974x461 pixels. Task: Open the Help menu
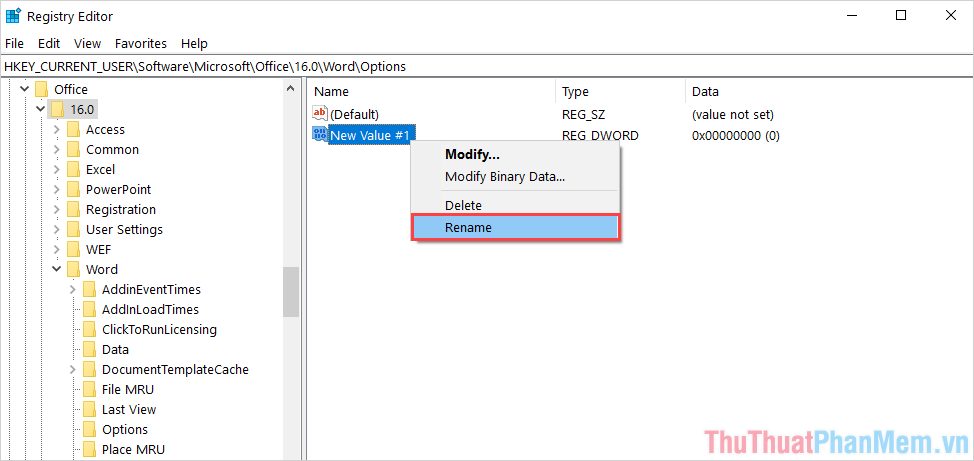pyautogui.click(x=194, y=43)
